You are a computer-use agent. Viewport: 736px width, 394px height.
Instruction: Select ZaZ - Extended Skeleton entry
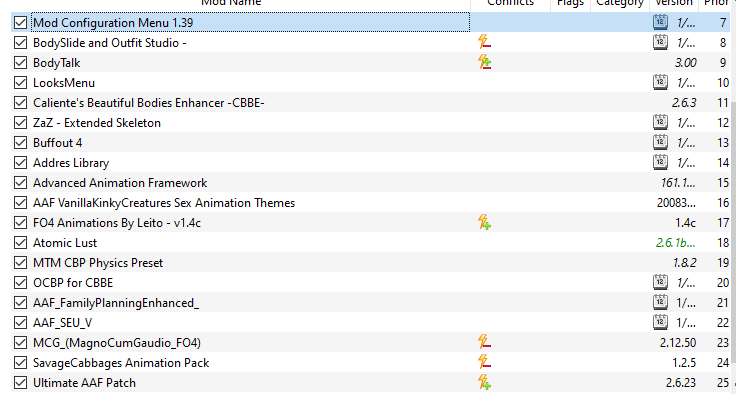tap(97, 123)
